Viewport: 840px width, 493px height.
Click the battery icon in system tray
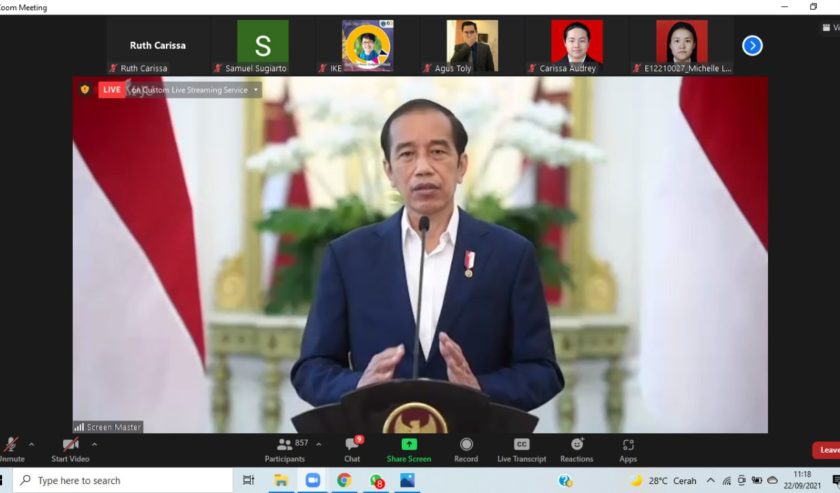757,481
